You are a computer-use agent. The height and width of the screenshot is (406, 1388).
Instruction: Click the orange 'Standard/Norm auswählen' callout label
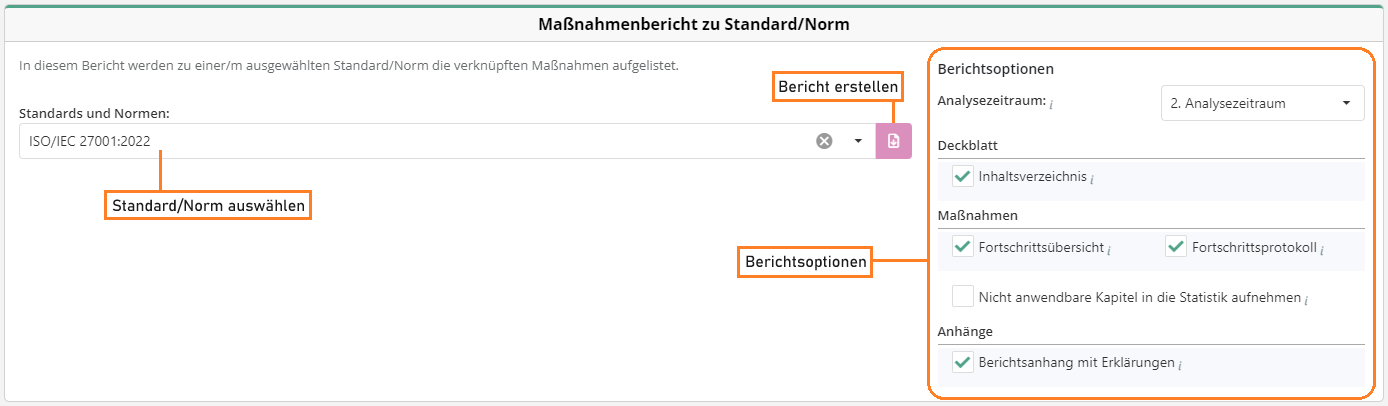(x=208, y=205)
